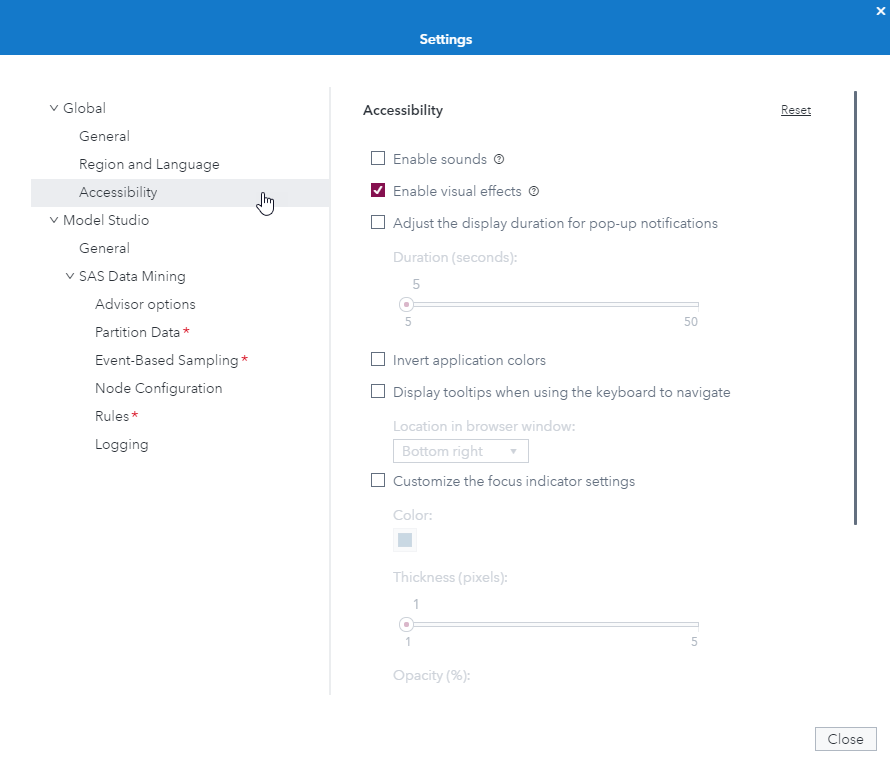Open Partition Data settings page
Image resolution: width=890 pixels, height=763 pixels.
pyautogui.click(x=138, y=332)
